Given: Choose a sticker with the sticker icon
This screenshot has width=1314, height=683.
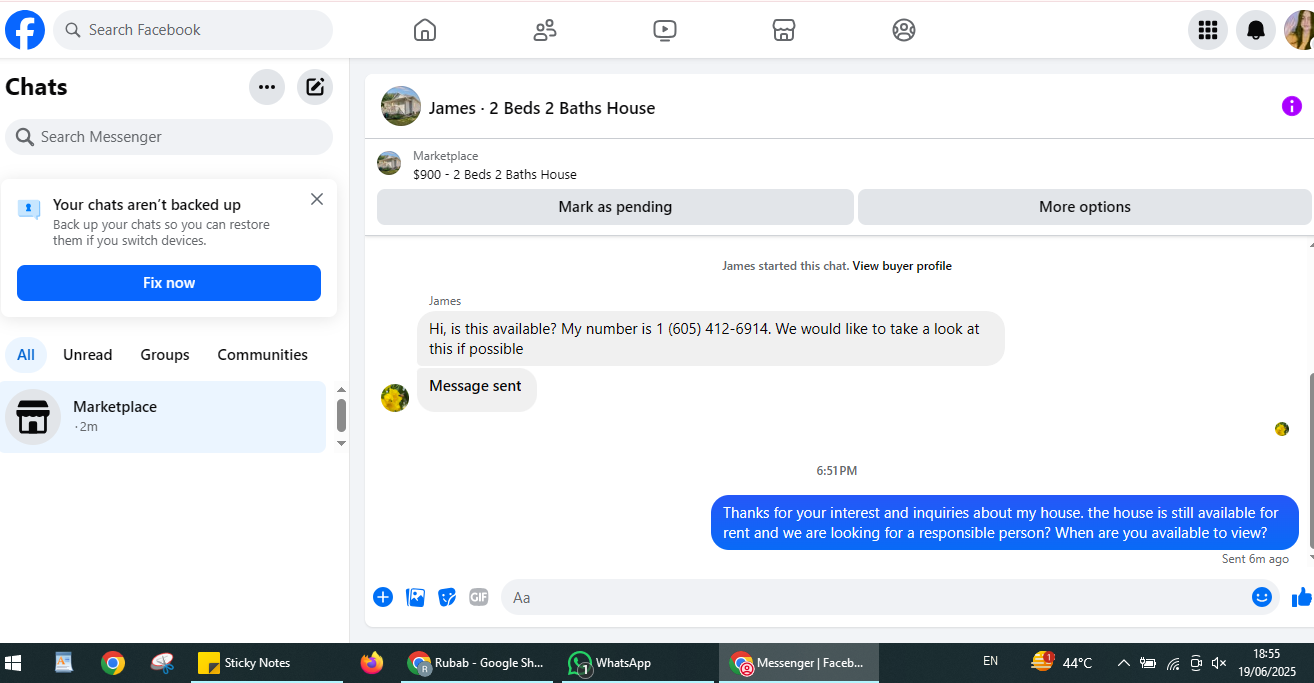Looking at the screenshot, I should point(448,597).
